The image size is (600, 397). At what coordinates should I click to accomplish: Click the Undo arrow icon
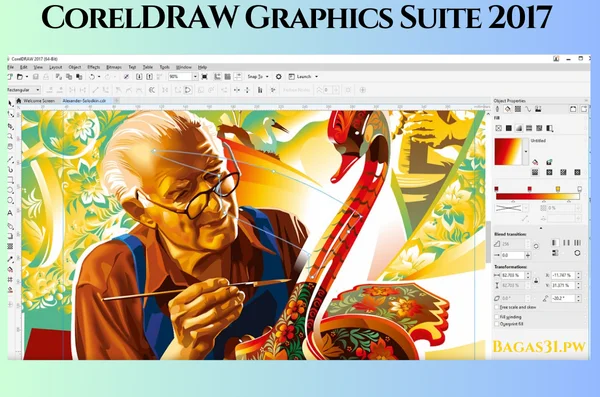92,77
